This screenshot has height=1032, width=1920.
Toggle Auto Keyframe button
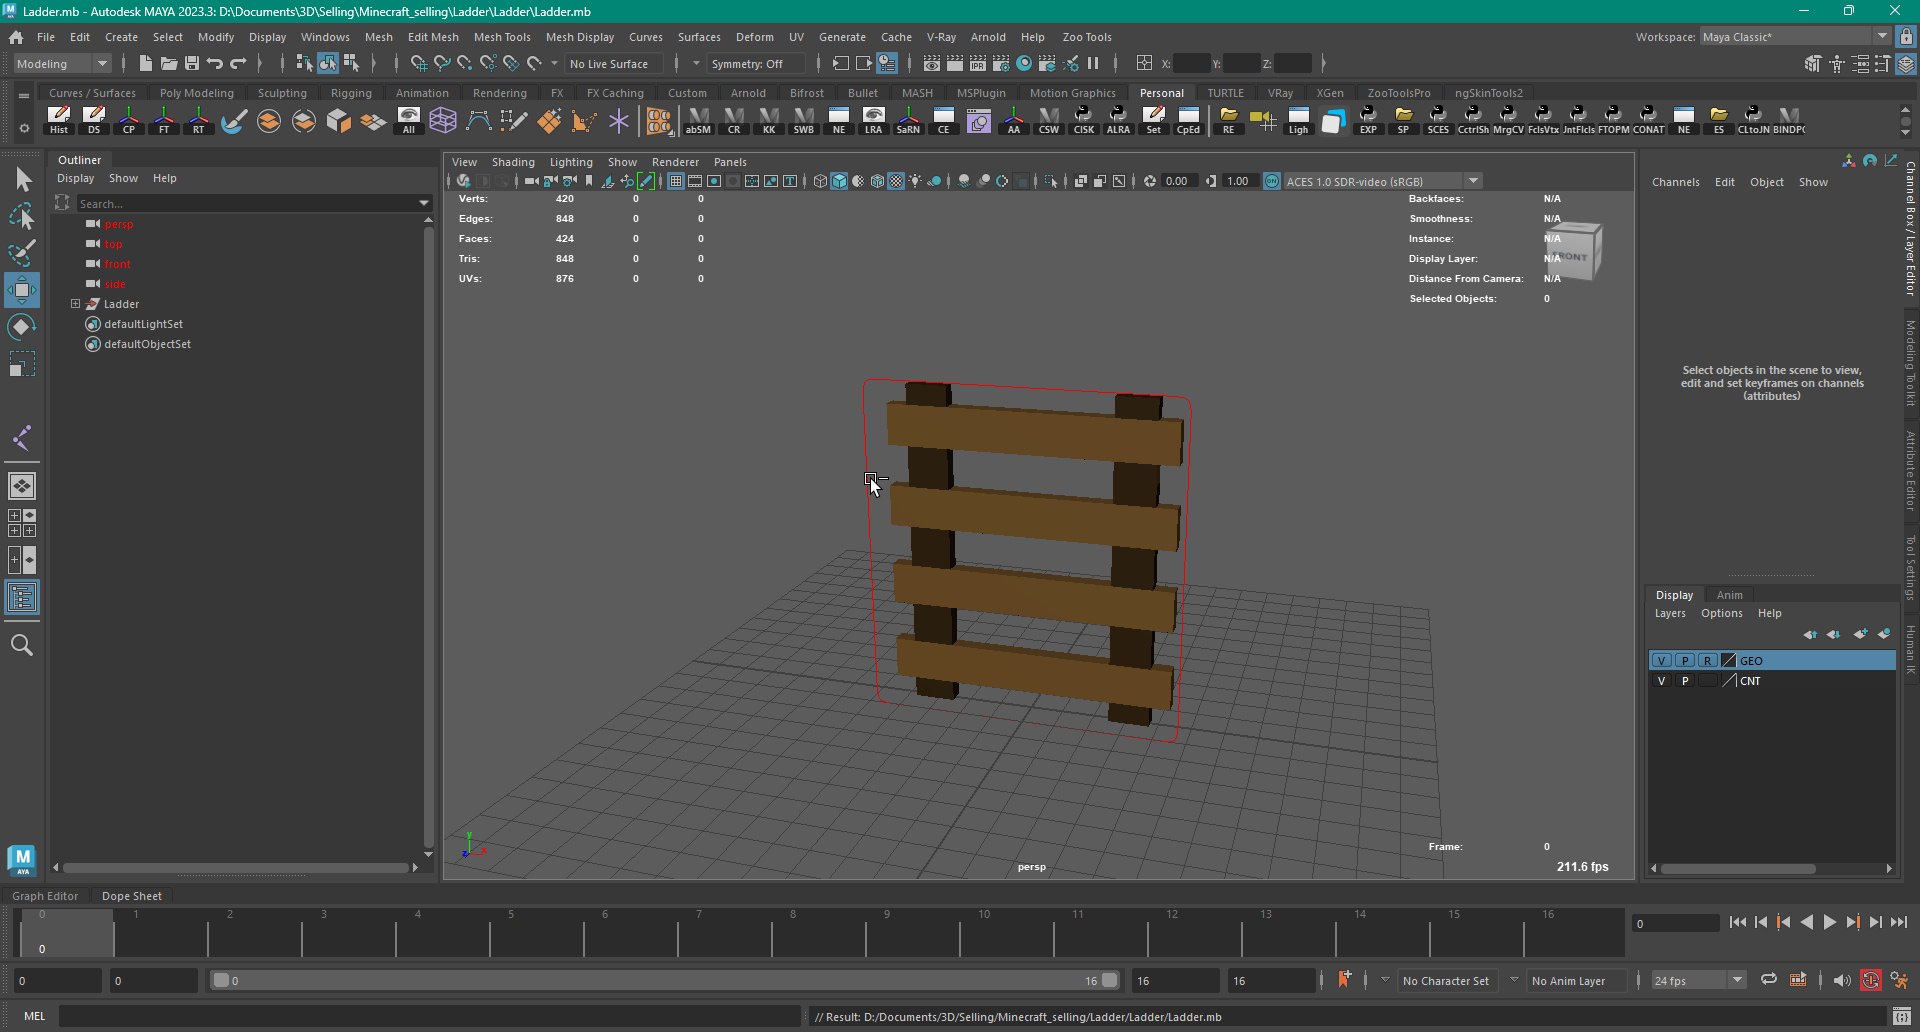tap(1870, 980)
